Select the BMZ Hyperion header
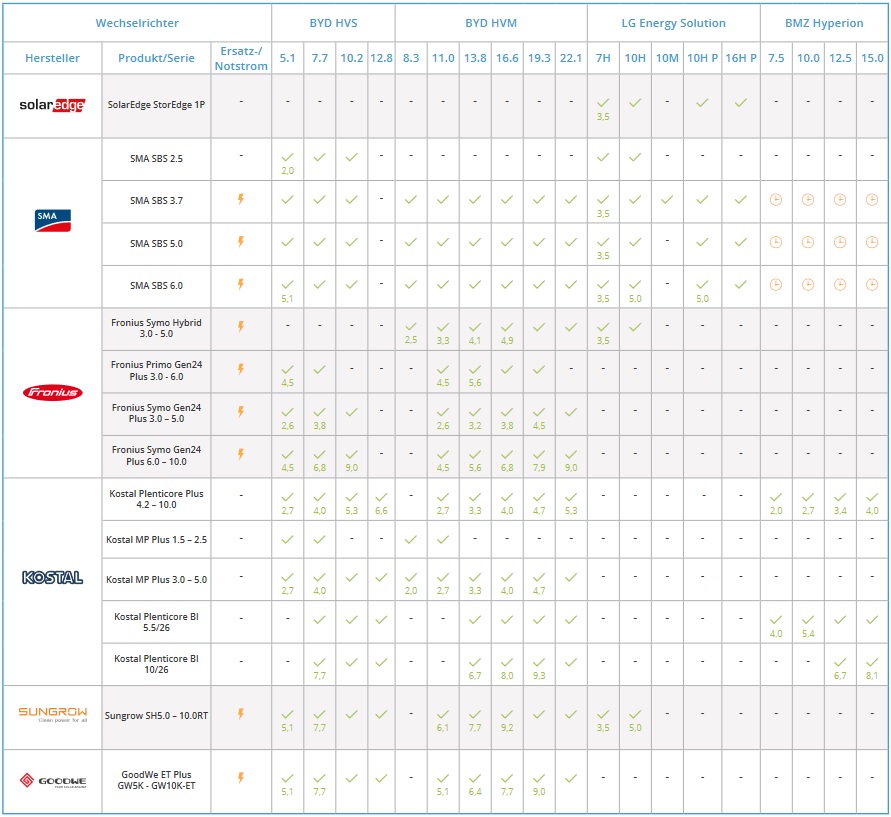Viewport: 891px width, 817px height. tap(824, 23)
